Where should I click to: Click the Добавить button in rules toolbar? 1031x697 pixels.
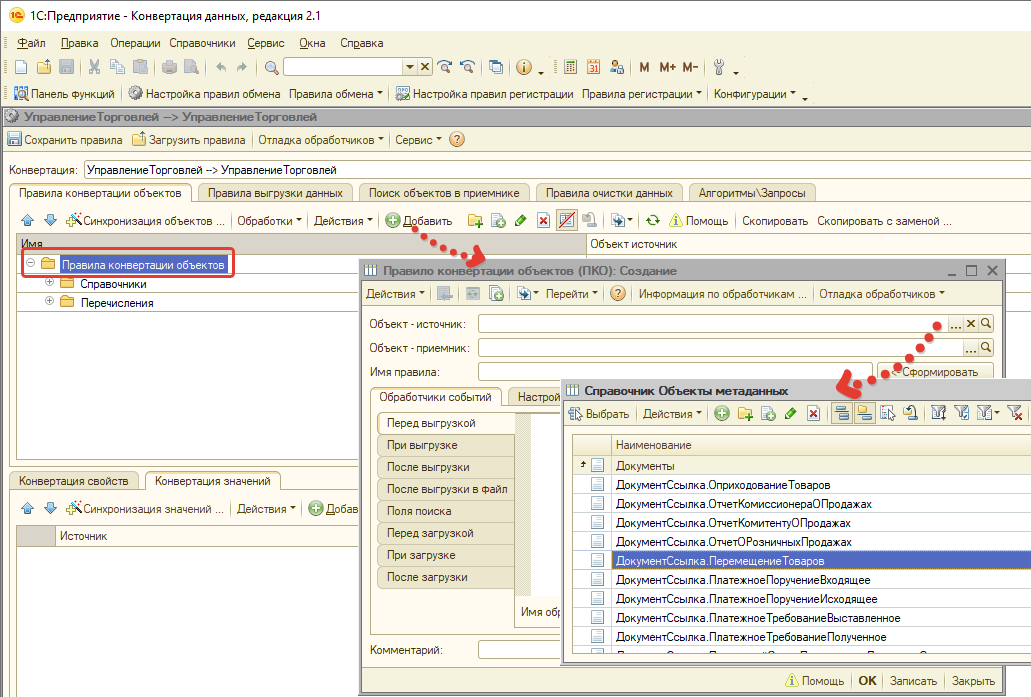point(420,221)
